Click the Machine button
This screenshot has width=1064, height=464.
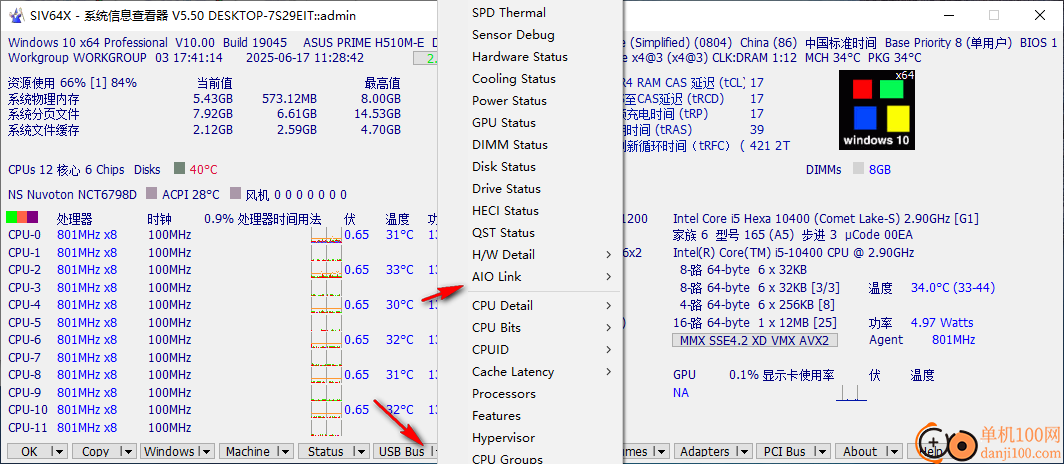point(248,451)
